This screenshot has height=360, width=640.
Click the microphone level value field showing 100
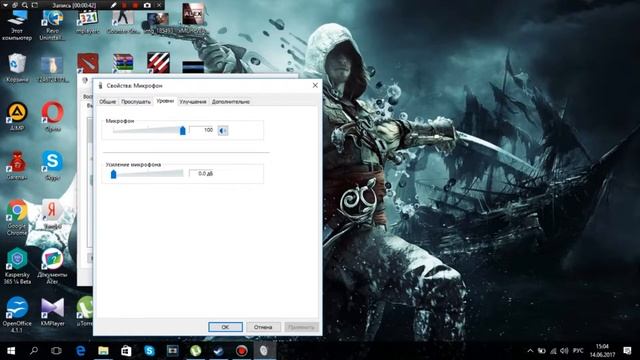[x=202, y=130]
